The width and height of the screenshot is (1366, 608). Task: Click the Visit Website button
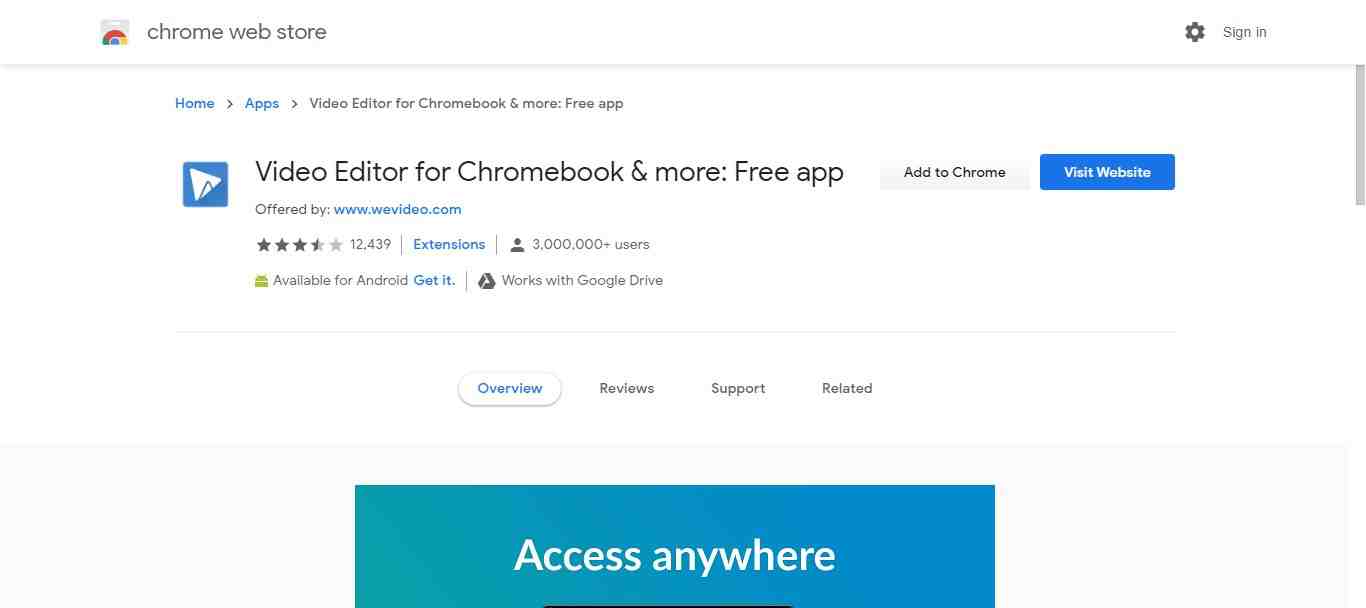click(1106, 172)
